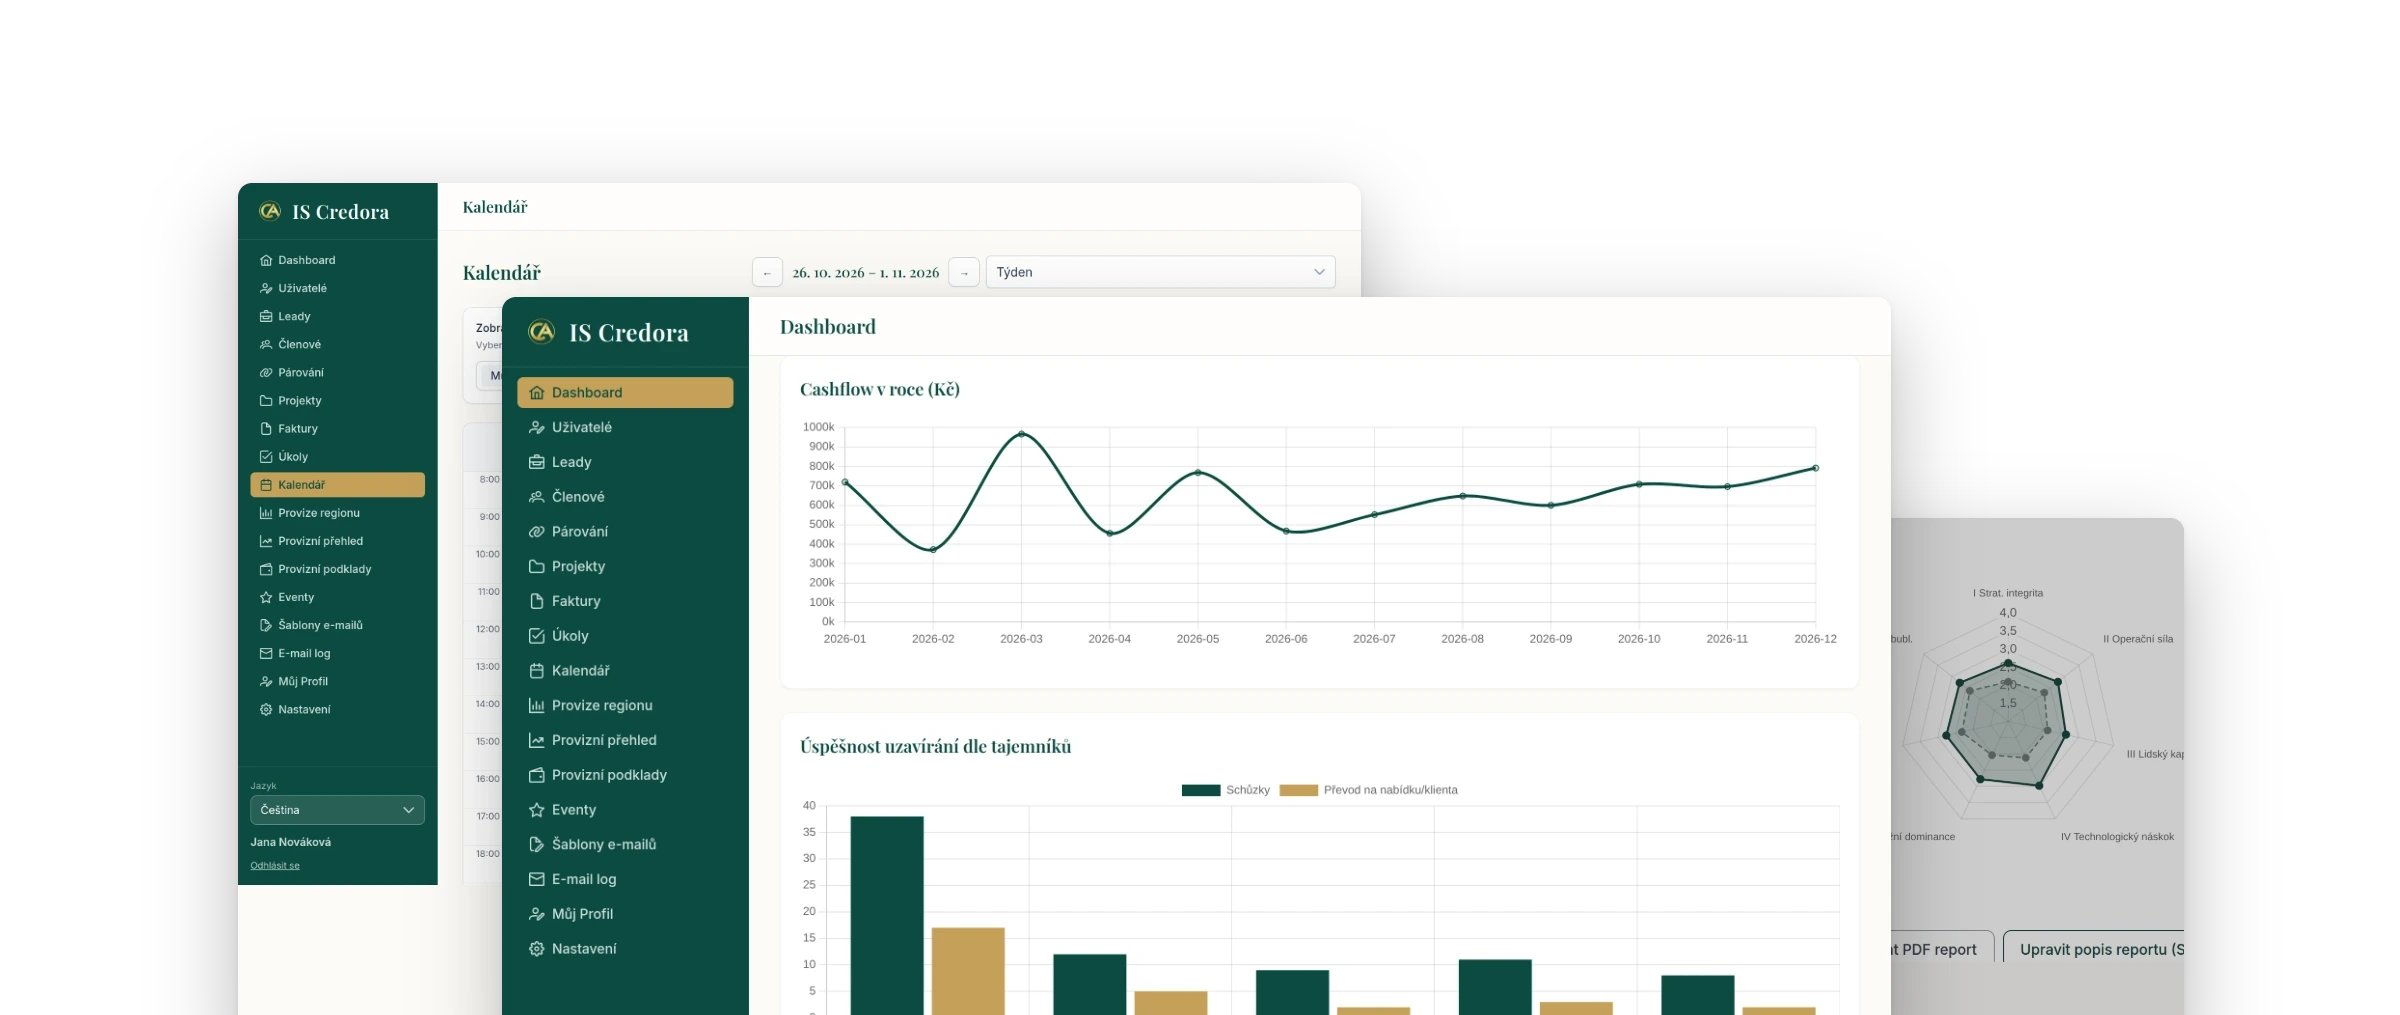
Task: Click the Jana Nováková user name
Action: point(291,842)
